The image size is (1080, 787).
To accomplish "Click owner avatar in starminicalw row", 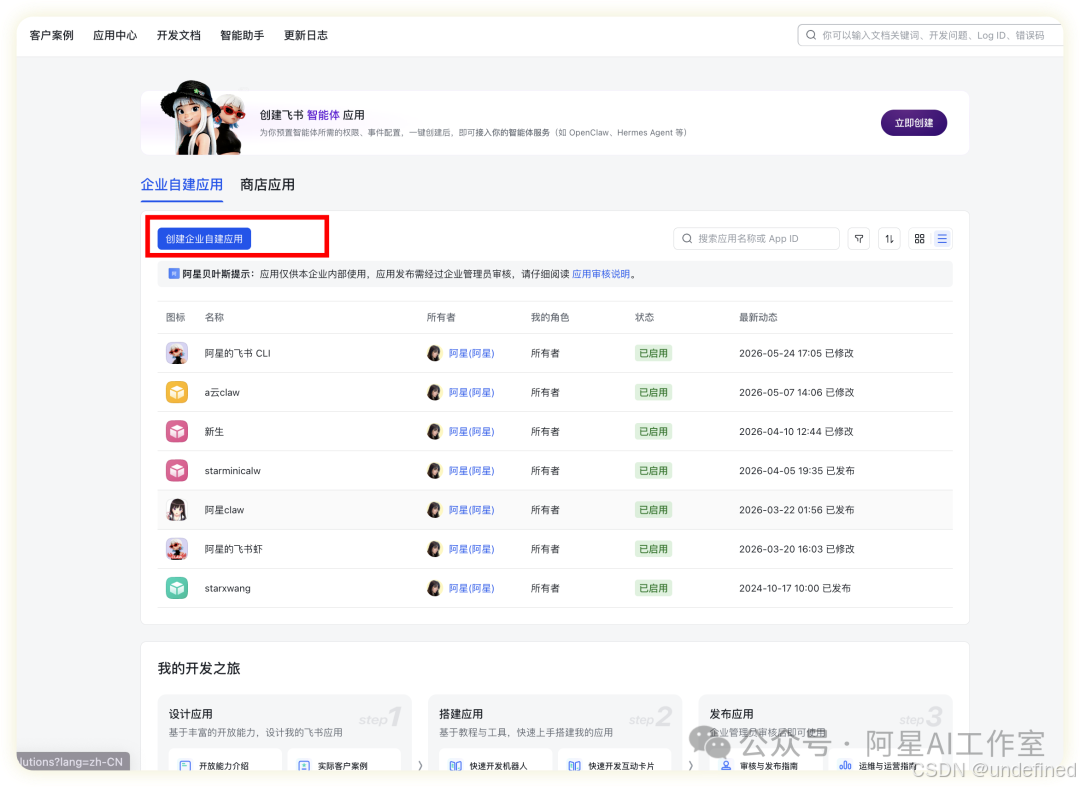I will 434,471.
